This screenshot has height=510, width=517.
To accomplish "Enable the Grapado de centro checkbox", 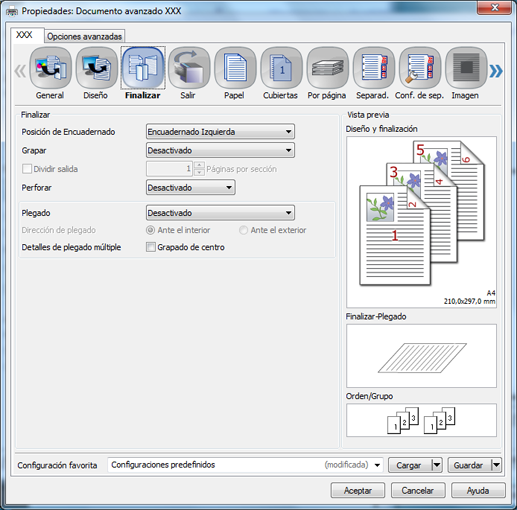I will coord(151,247).
